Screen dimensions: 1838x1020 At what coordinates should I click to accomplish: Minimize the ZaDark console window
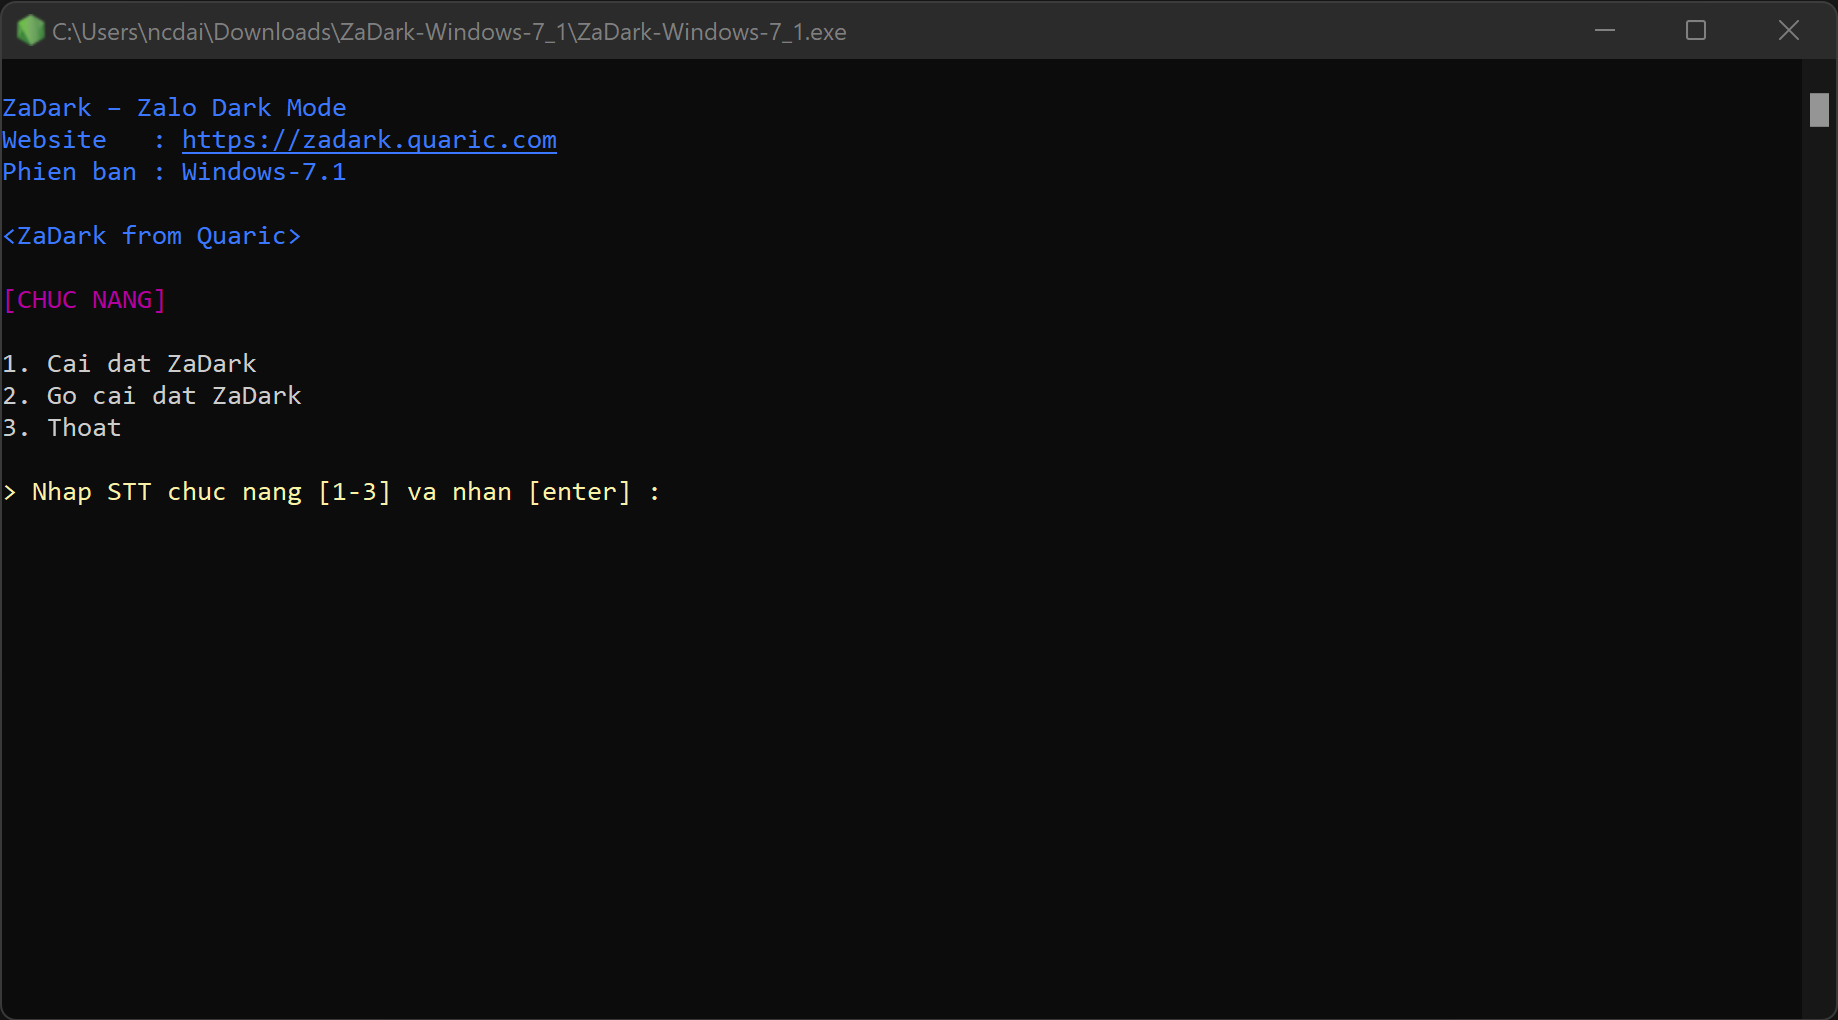[x=1605, y=31]
